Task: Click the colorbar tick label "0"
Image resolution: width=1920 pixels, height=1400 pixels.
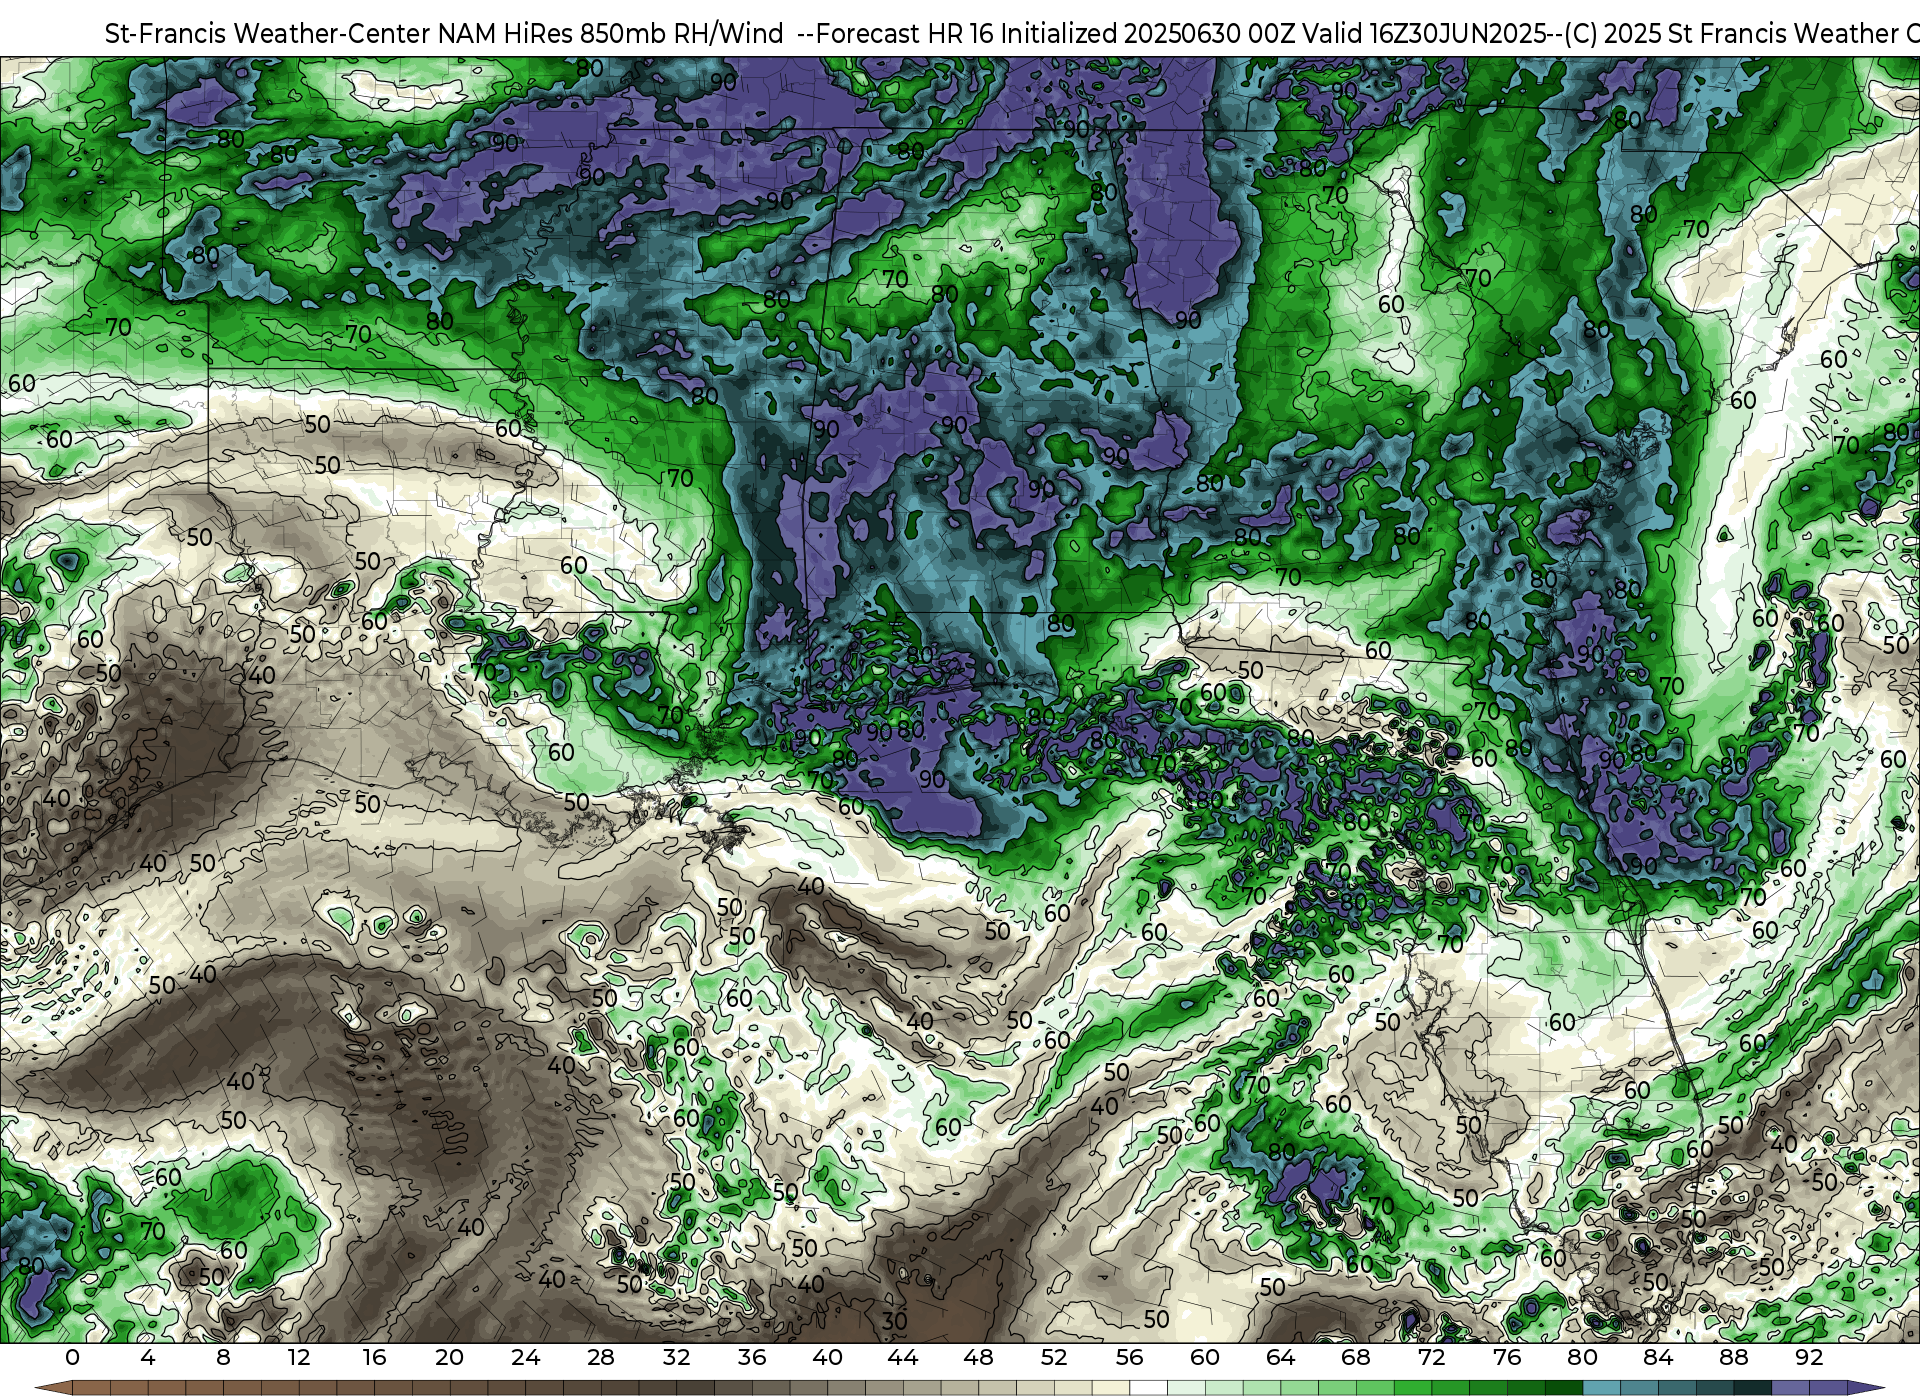Action: coord(72,1357)
